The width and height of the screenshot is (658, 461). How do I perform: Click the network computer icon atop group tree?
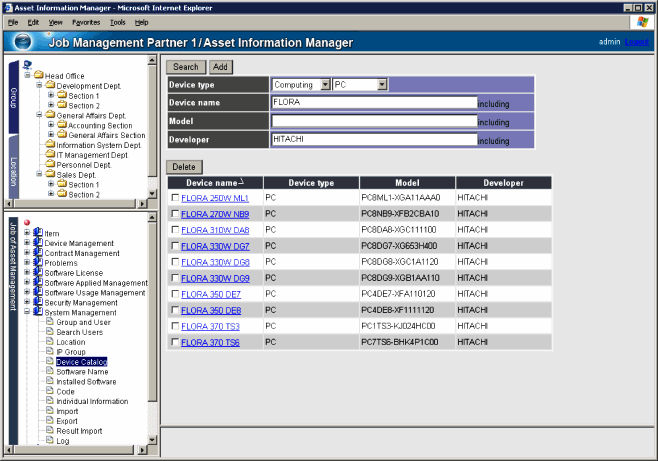point(27,65)
